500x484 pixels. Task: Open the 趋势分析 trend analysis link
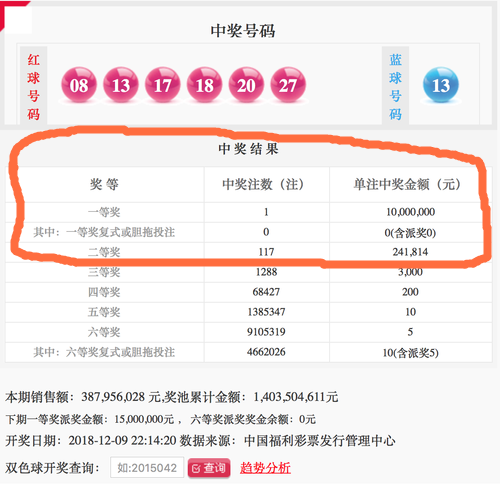pyautogui.click(x=265, y=468)
